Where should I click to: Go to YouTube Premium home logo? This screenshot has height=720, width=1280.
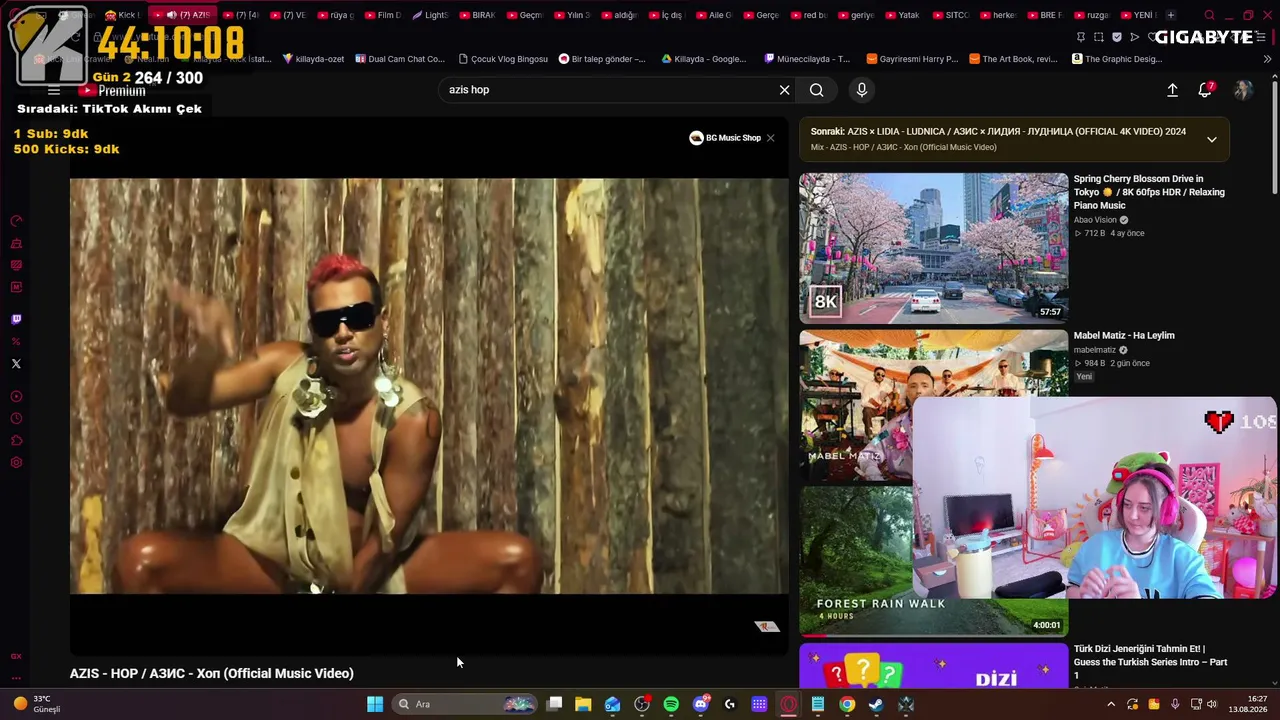pos(112,90)
